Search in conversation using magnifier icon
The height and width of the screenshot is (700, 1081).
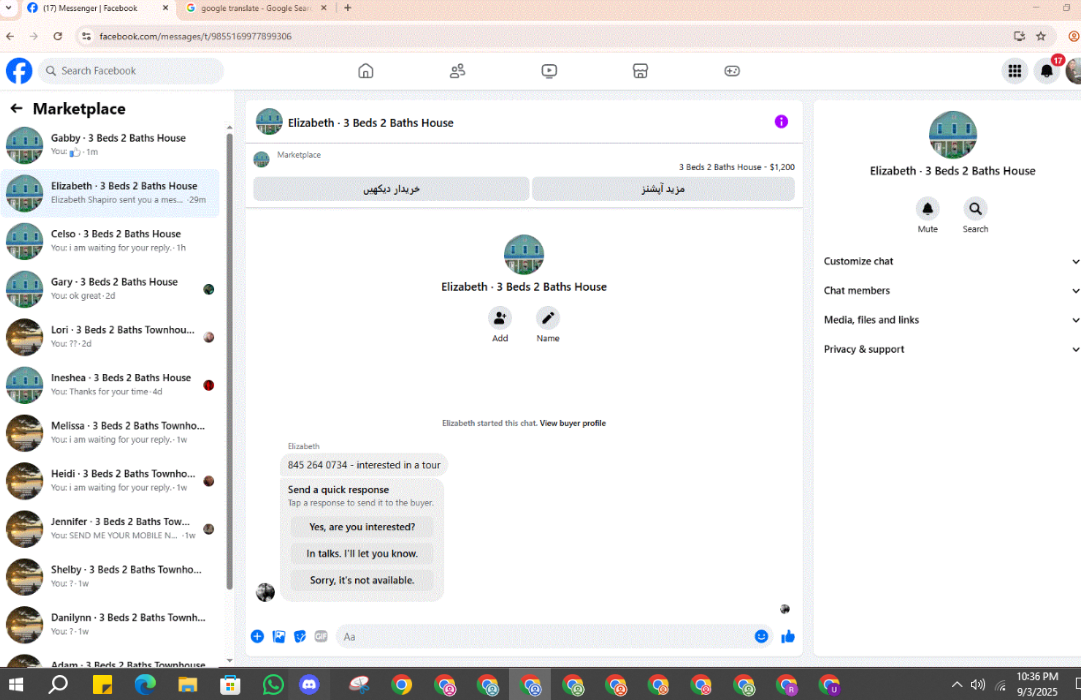pos(975,208)
